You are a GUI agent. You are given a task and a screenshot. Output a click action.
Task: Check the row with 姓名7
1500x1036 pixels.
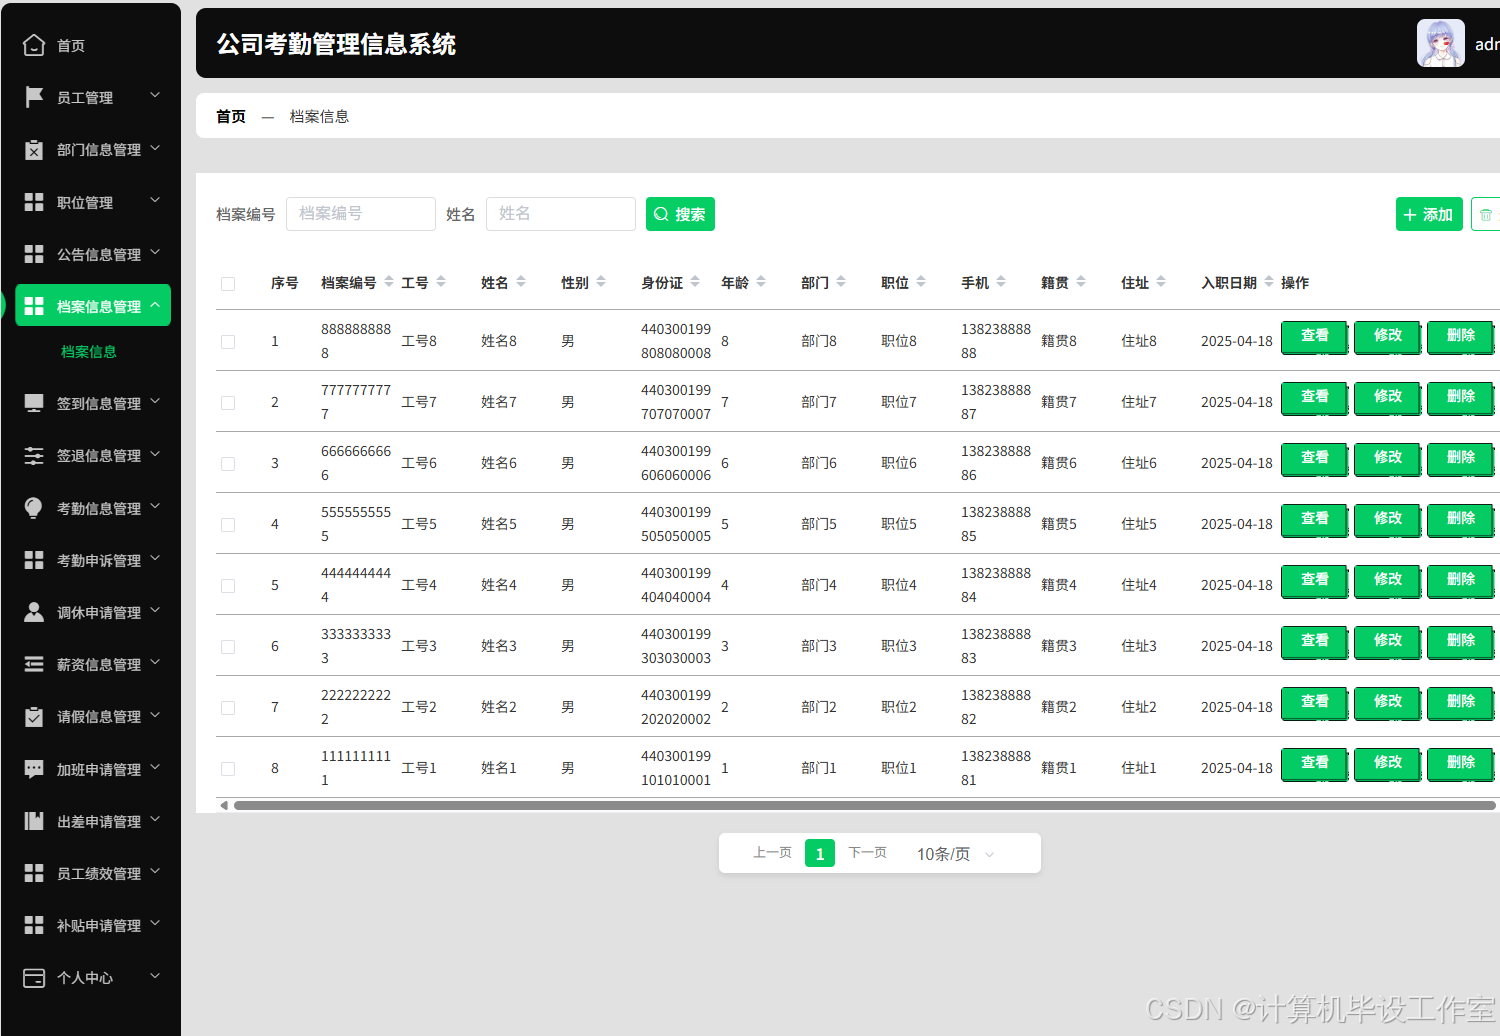[228, 402]
